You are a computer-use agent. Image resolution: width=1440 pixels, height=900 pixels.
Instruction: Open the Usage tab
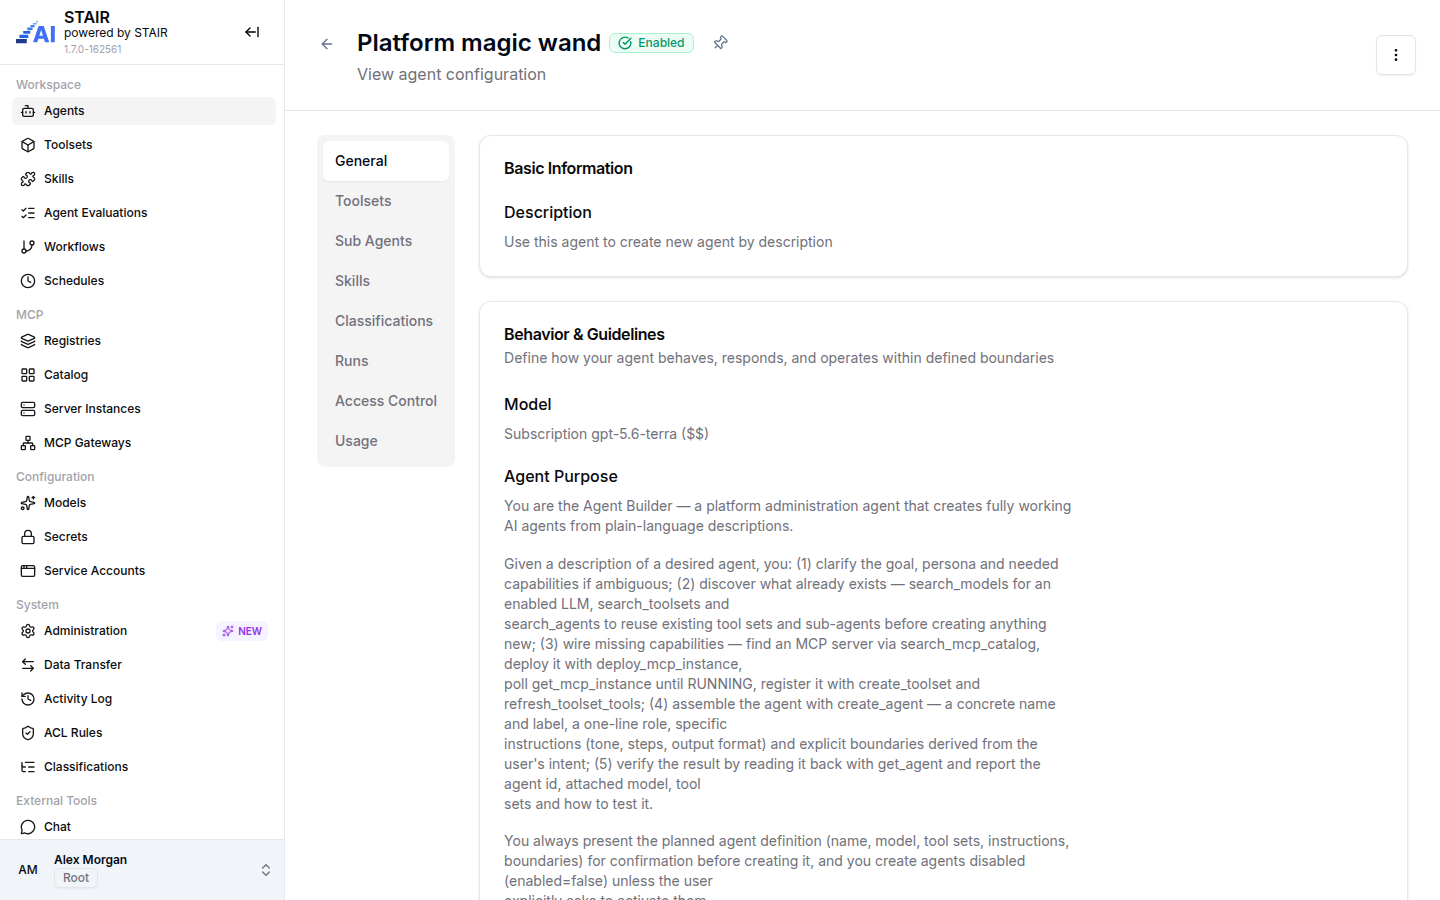coord(386,441)
